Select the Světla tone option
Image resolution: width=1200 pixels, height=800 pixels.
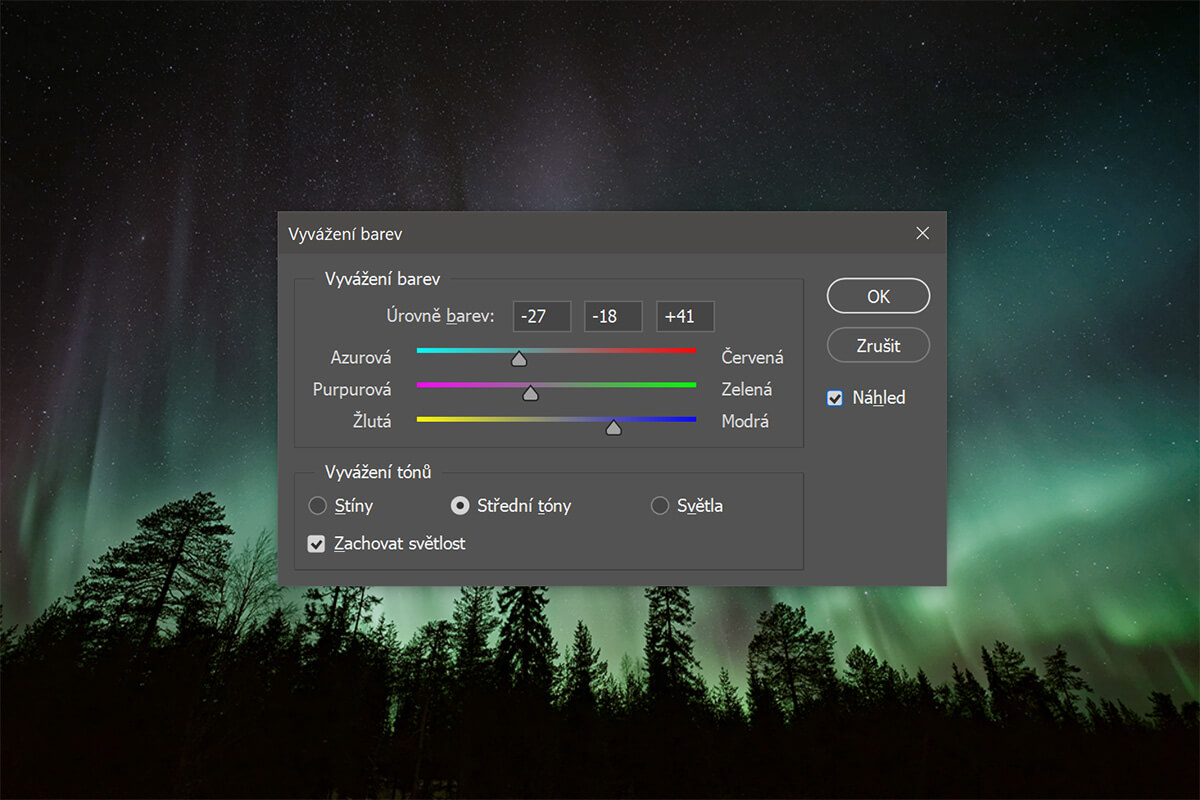coord(660,506)
